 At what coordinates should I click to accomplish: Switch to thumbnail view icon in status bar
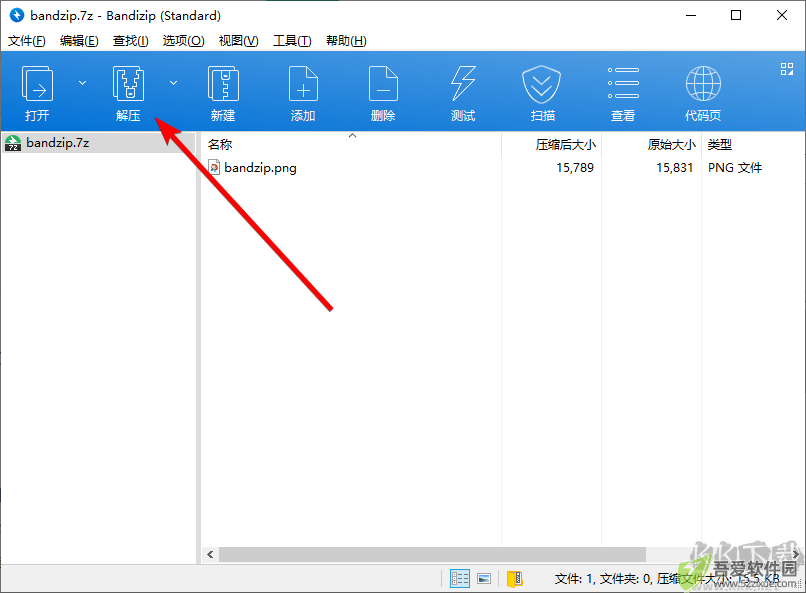coord(484,579)
